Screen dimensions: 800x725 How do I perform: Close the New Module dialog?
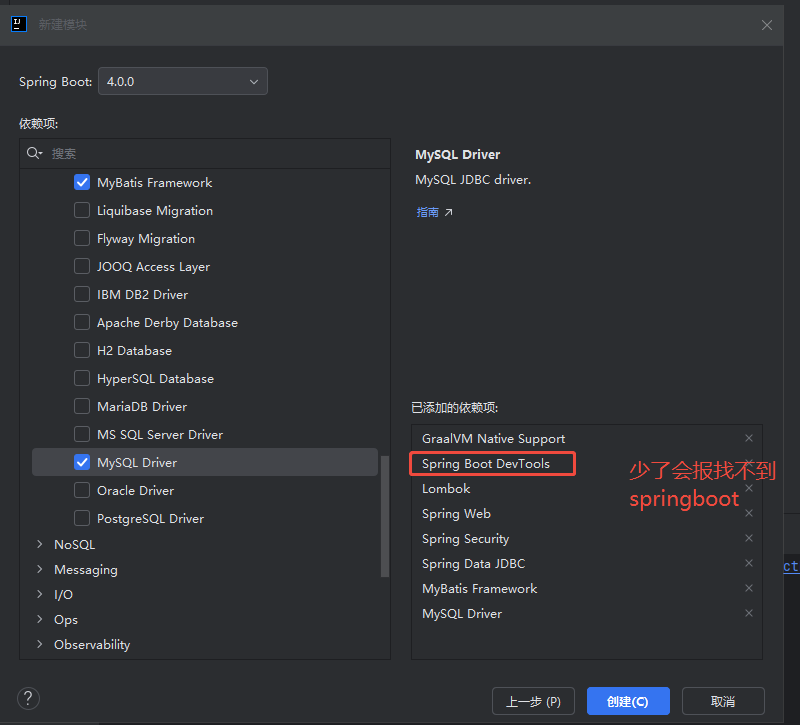tap(766, 25)
